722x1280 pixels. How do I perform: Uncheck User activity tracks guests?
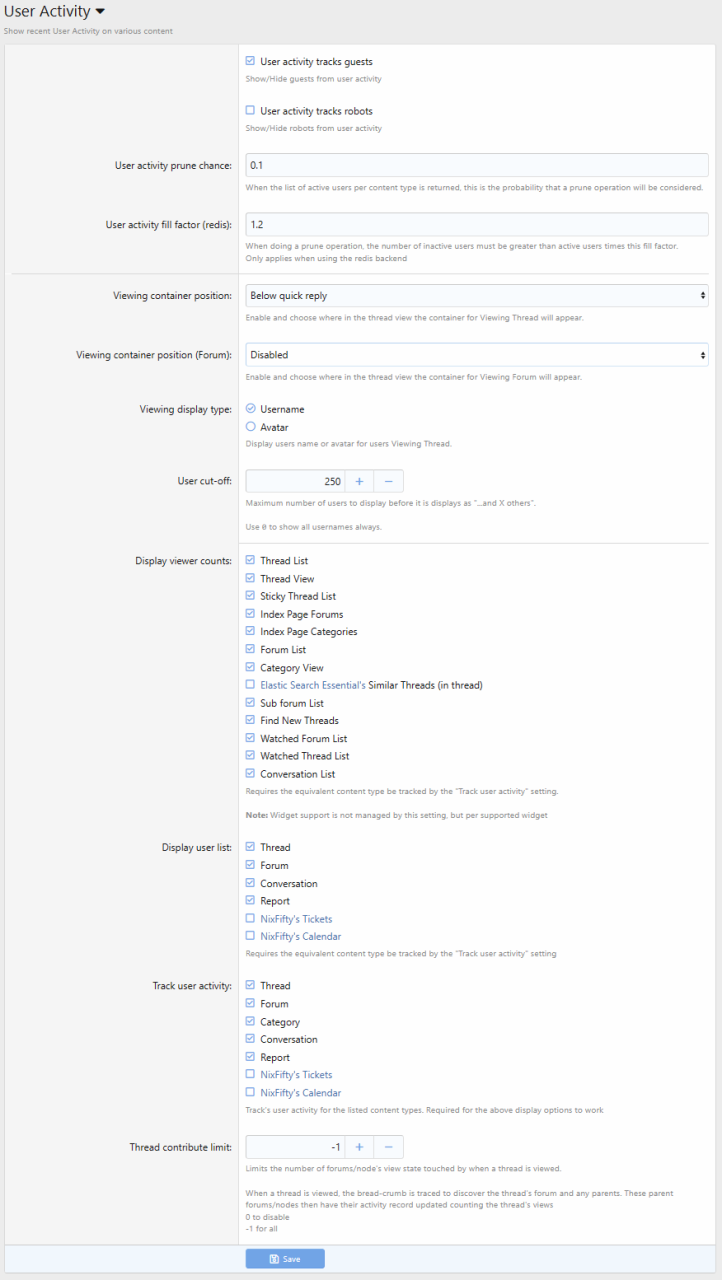click(x=250, y=61)
